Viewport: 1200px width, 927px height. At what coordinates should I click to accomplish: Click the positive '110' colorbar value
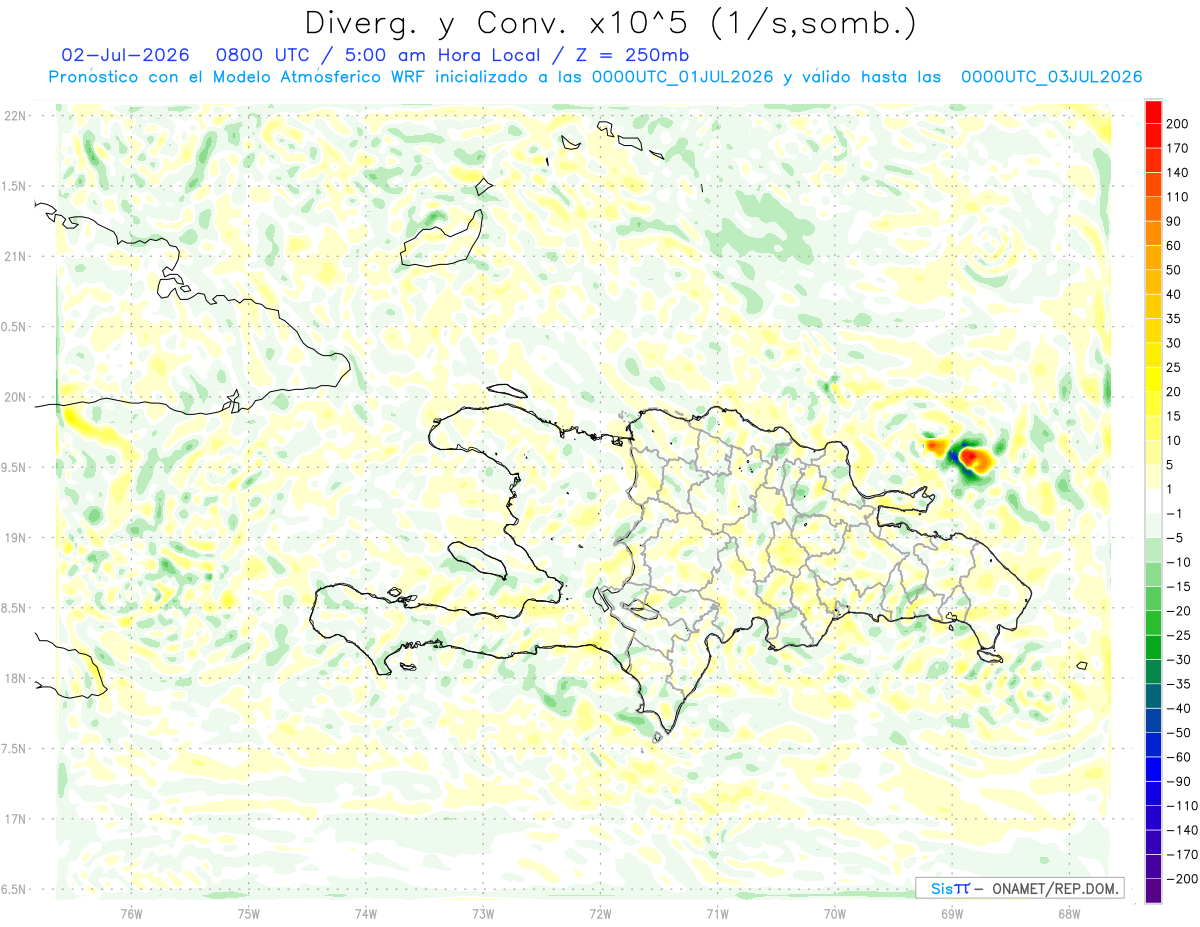(x=1179, y=197)
